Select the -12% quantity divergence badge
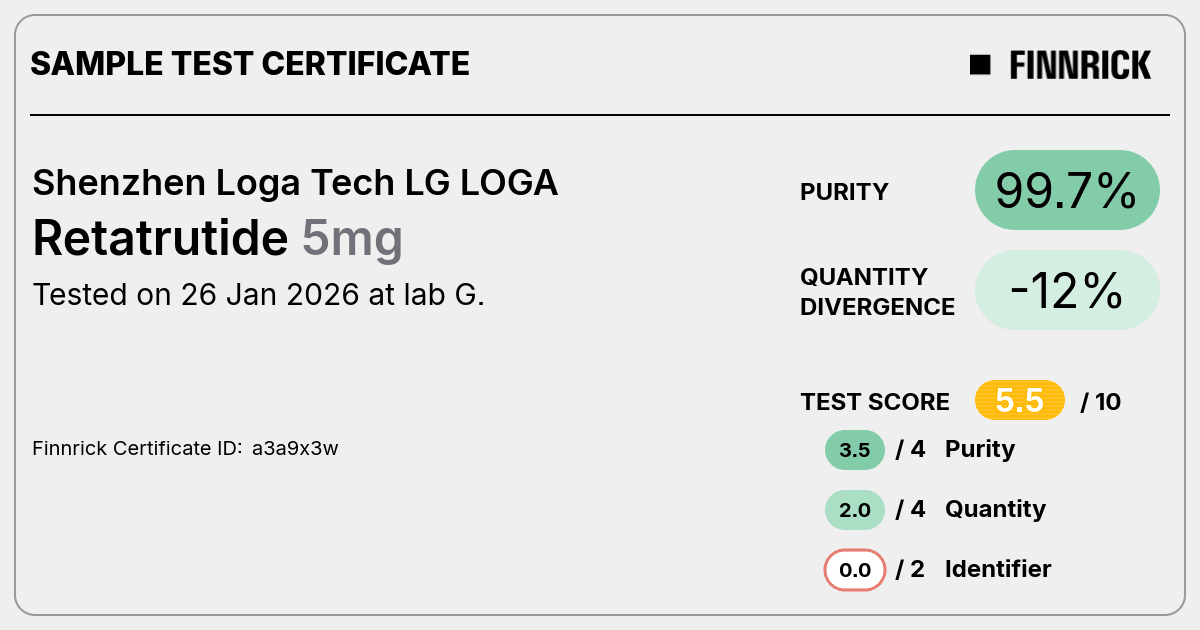This screenshot has width=1200, height=630. pyautogui.click(x=1067, y=290)
